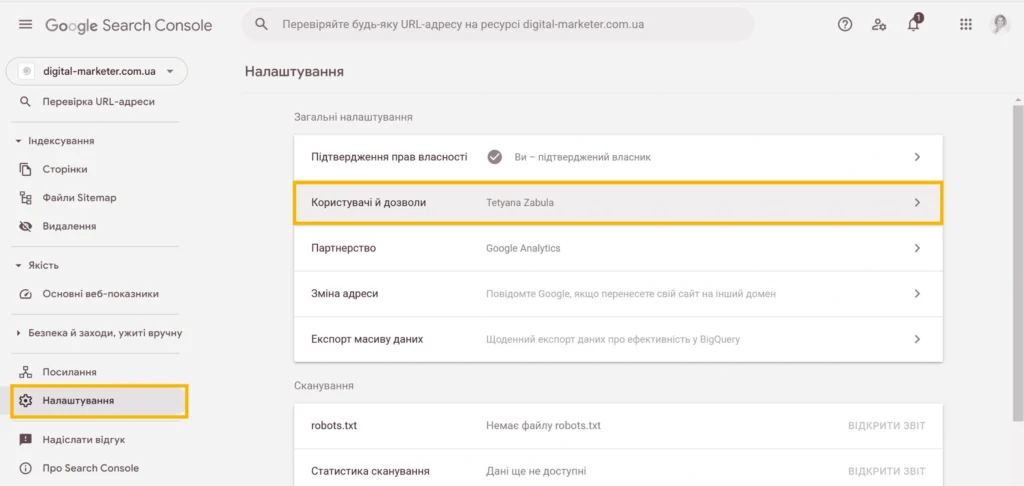Click the Google Analytics text

(x=523, y=248)
